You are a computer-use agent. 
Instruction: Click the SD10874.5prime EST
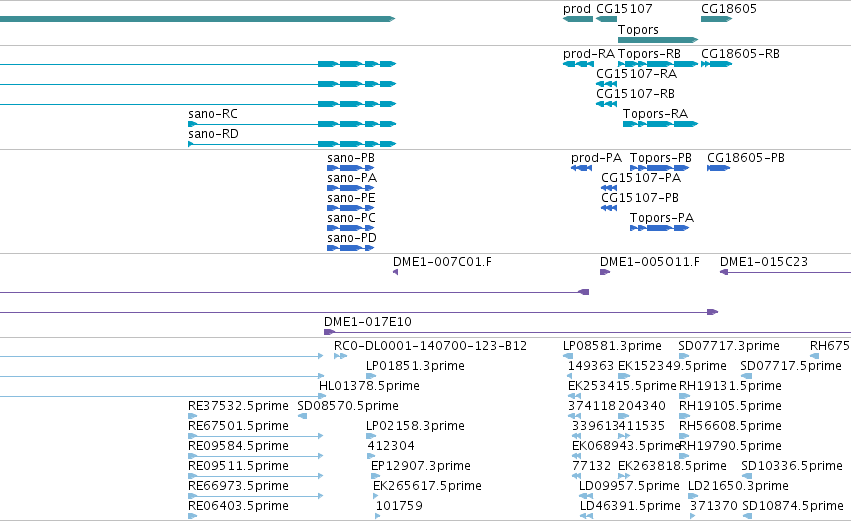[748, 516]
